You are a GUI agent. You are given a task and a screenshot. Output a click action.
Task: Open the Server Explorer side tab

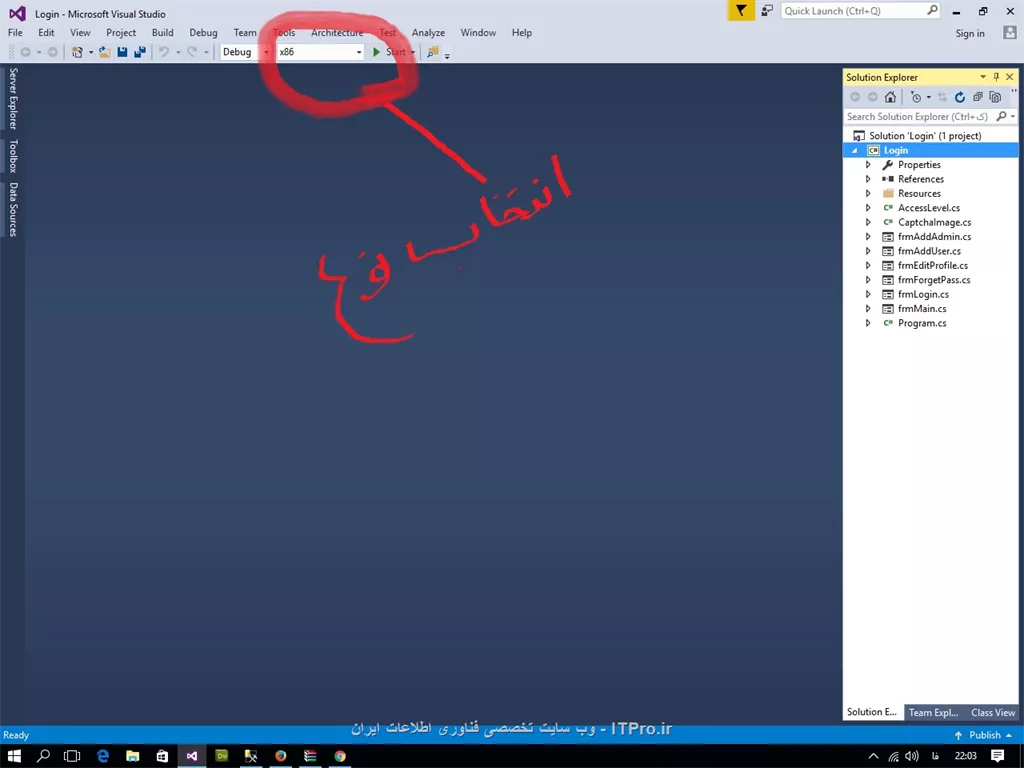point(13,99)
